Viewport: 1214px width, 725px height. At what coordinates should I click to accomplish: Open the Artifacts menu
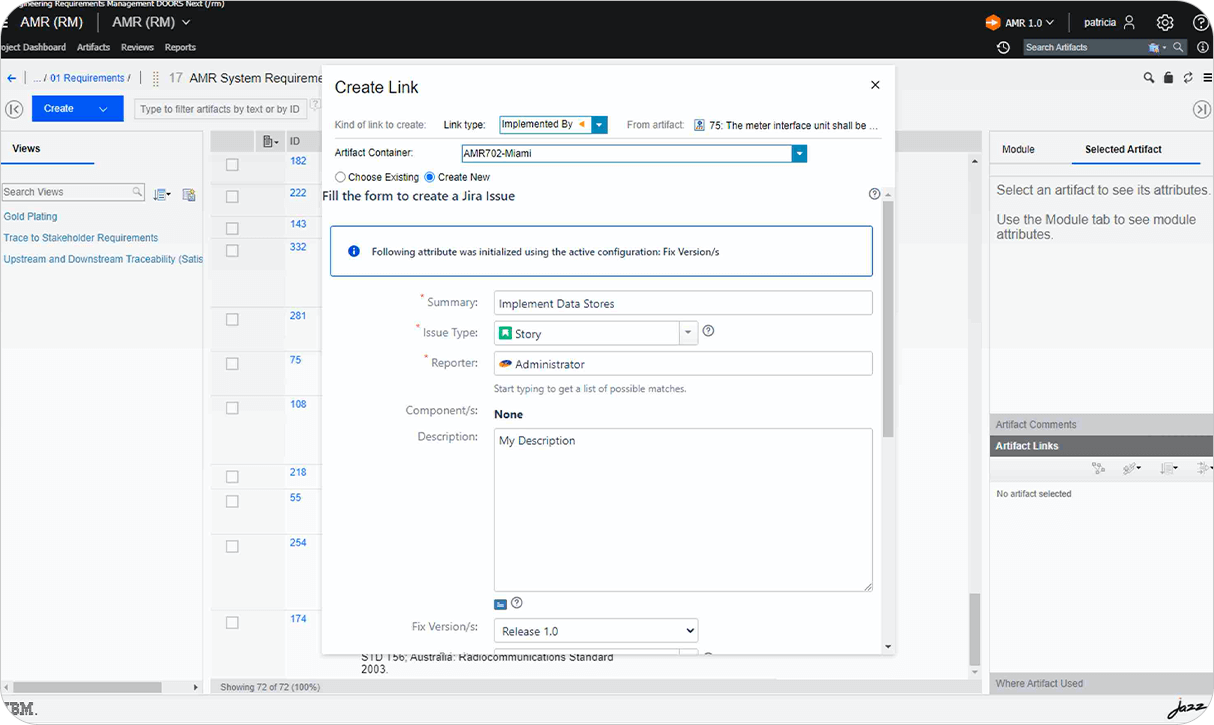94,47
